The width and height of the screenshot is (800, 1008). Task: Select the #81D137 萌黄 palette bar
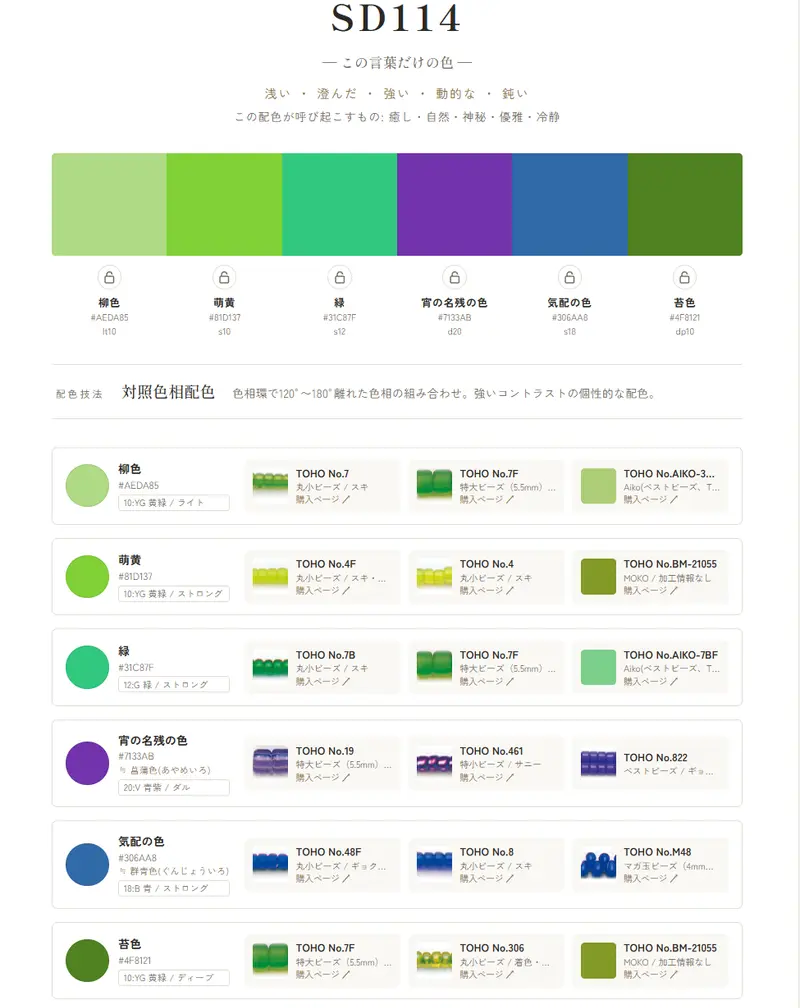click(x=224, y=204)
